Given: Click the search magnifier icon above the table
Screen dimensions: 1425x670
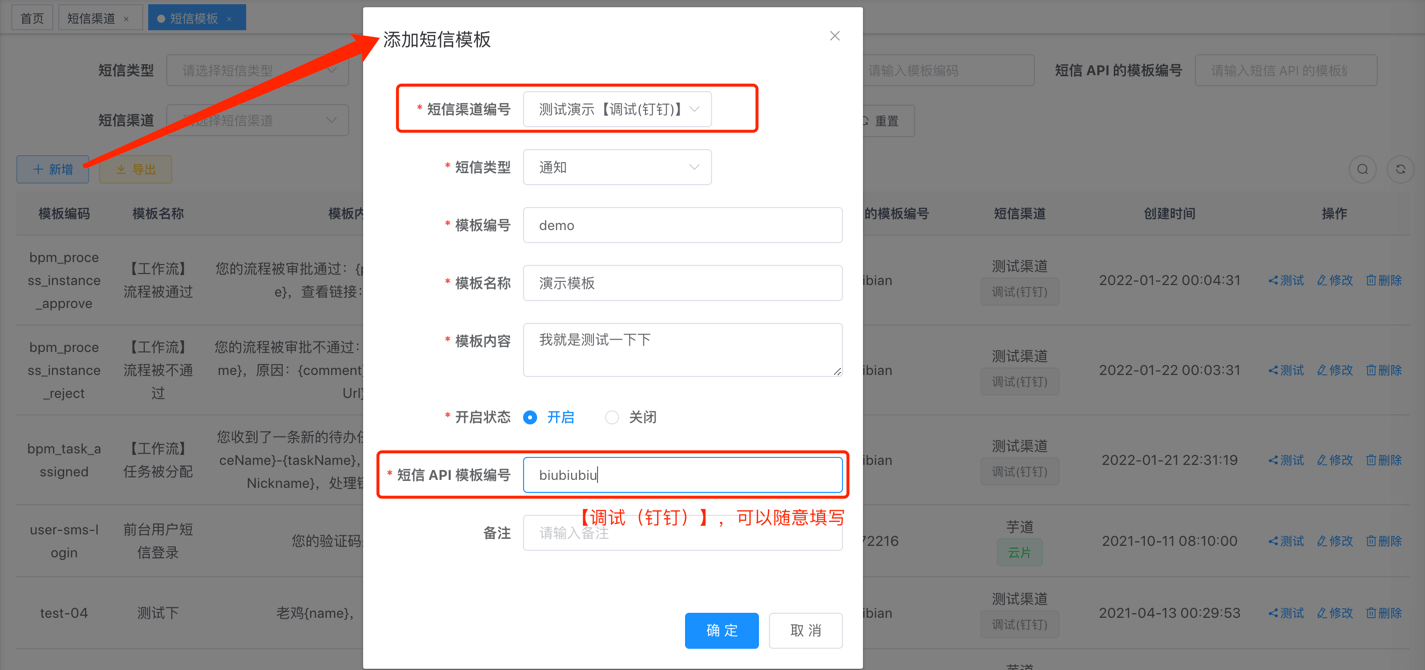Looking at the screenshot, I should coord(1362,169).
